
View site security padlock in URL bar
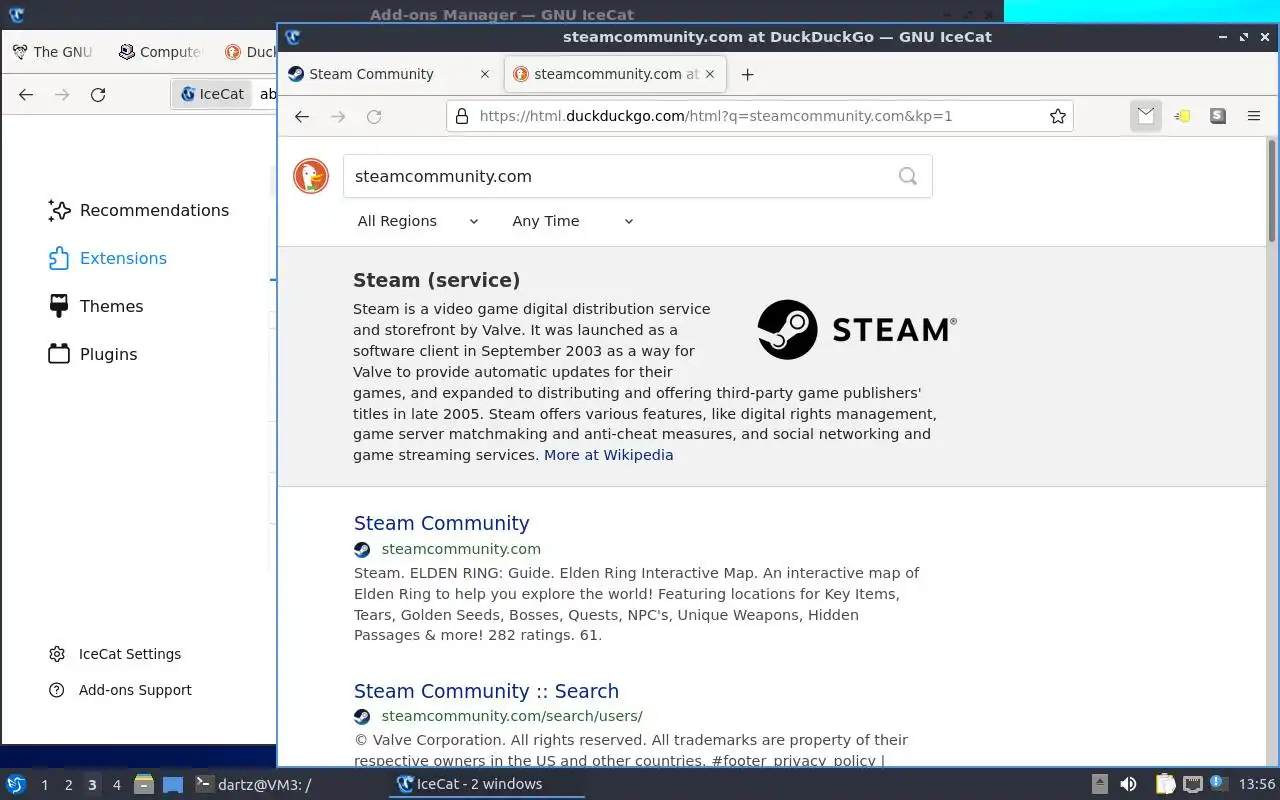(461, 116)
